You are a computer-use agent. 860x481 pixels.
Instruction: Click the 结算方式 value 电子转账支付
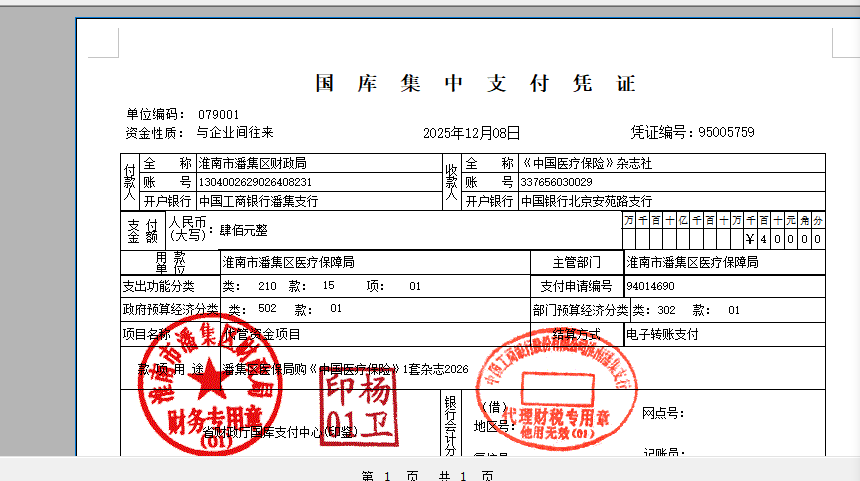662,334
